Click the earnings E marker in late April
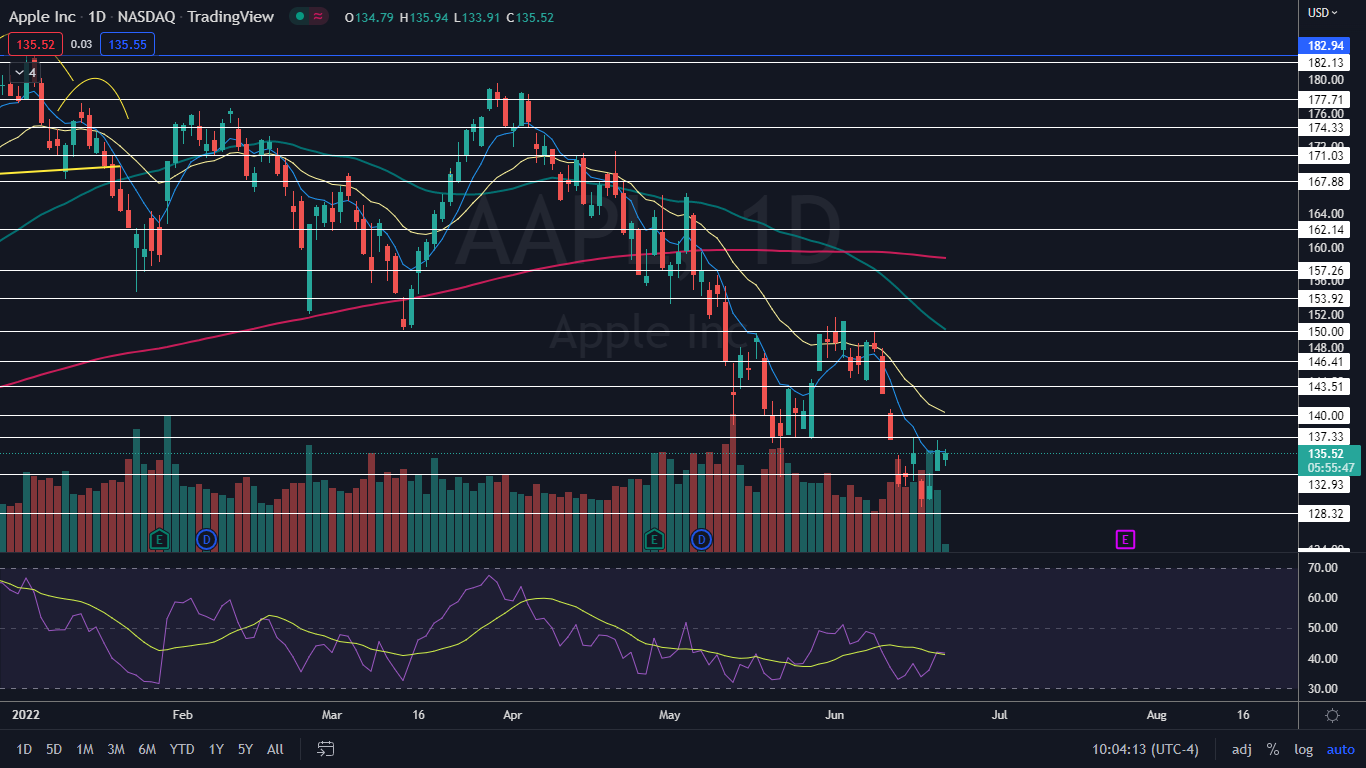 click(x=654, y=538)
